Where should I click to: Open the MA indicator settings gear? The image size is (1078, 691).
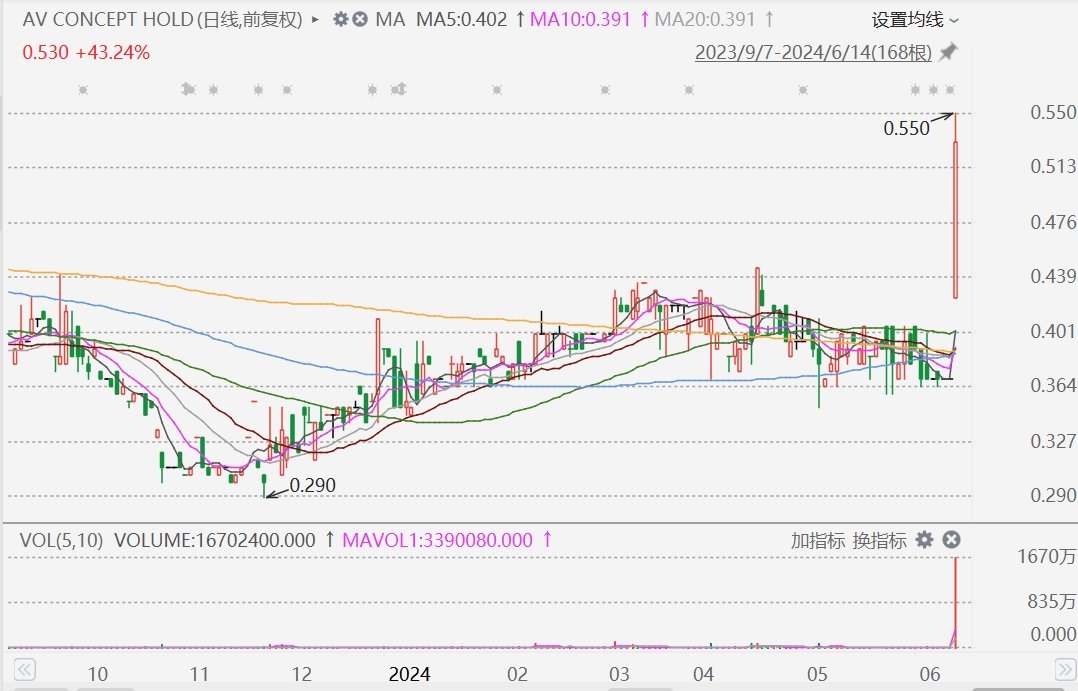click(341, 20)
